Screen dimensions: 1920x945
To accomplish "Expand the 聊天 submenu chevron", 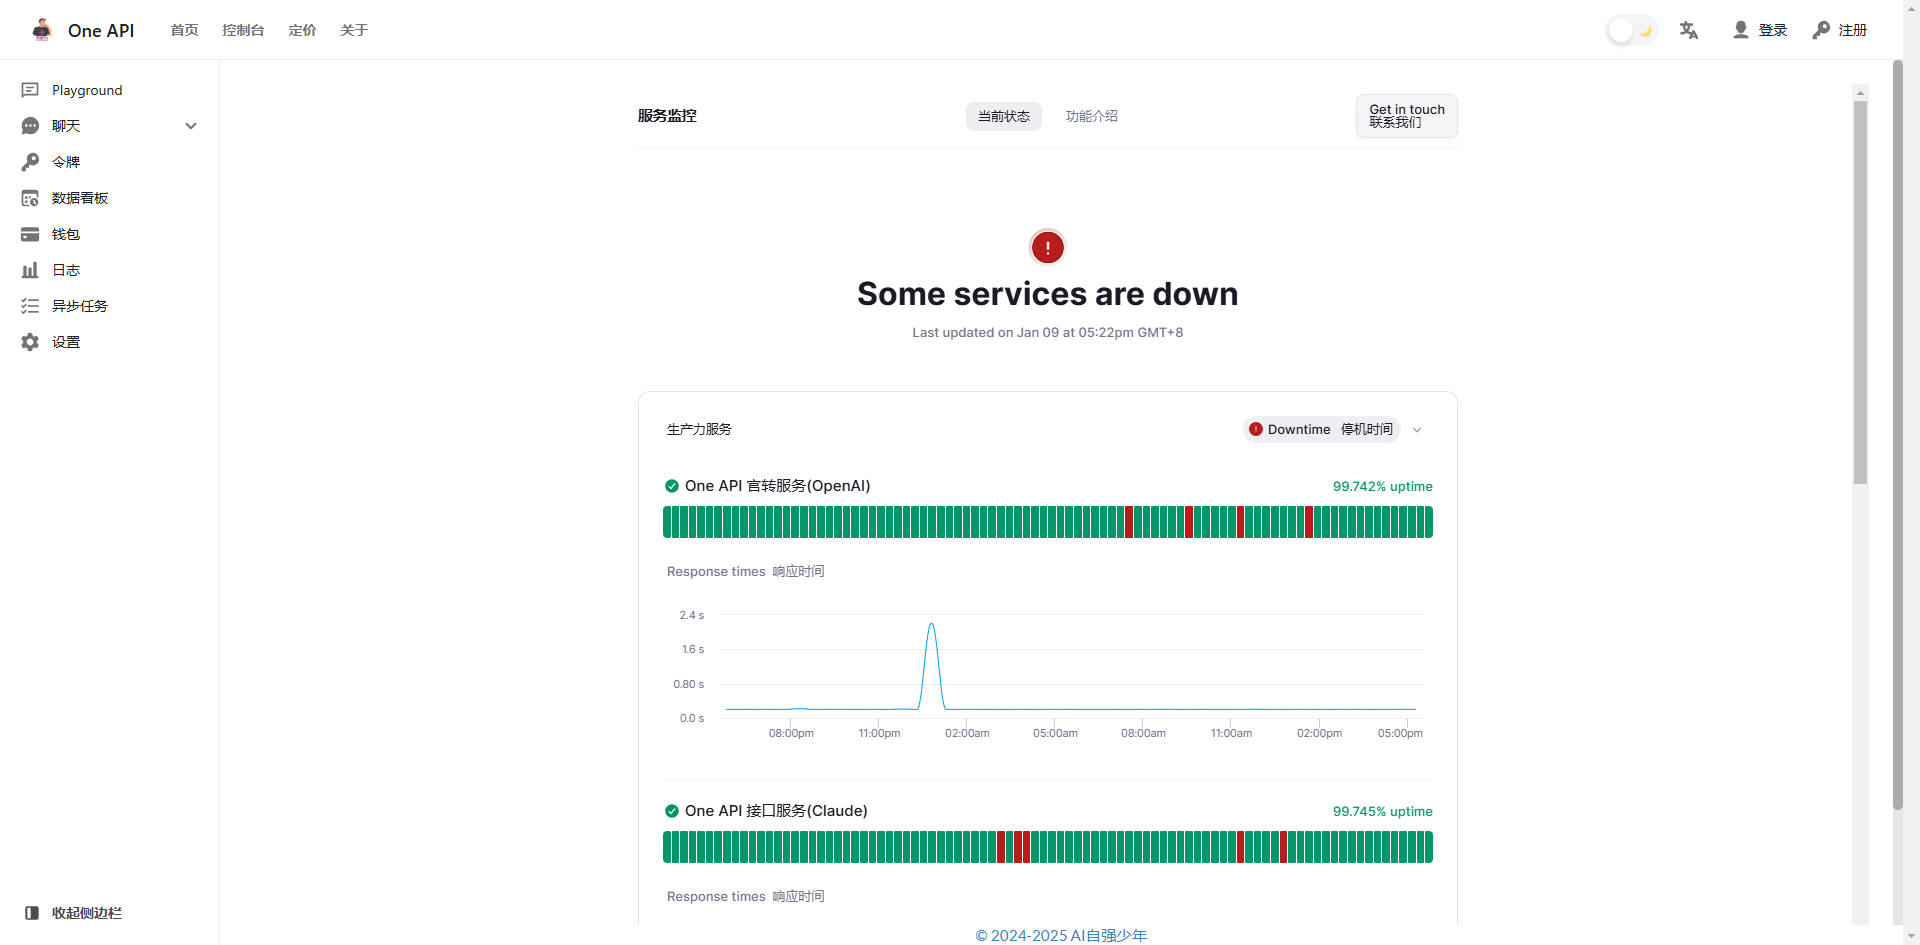I will tap(191, 126).
